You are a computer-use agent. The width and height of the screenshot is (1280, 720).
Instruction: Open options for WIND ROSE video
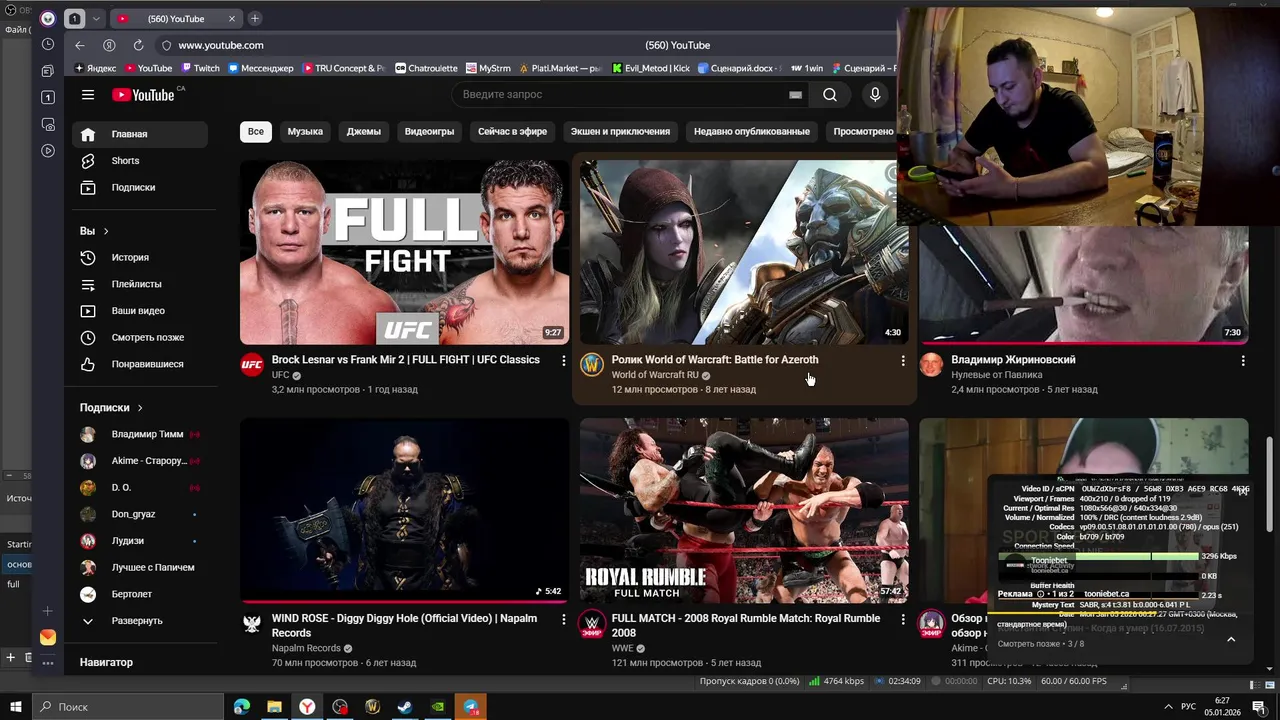click(563, 619)
